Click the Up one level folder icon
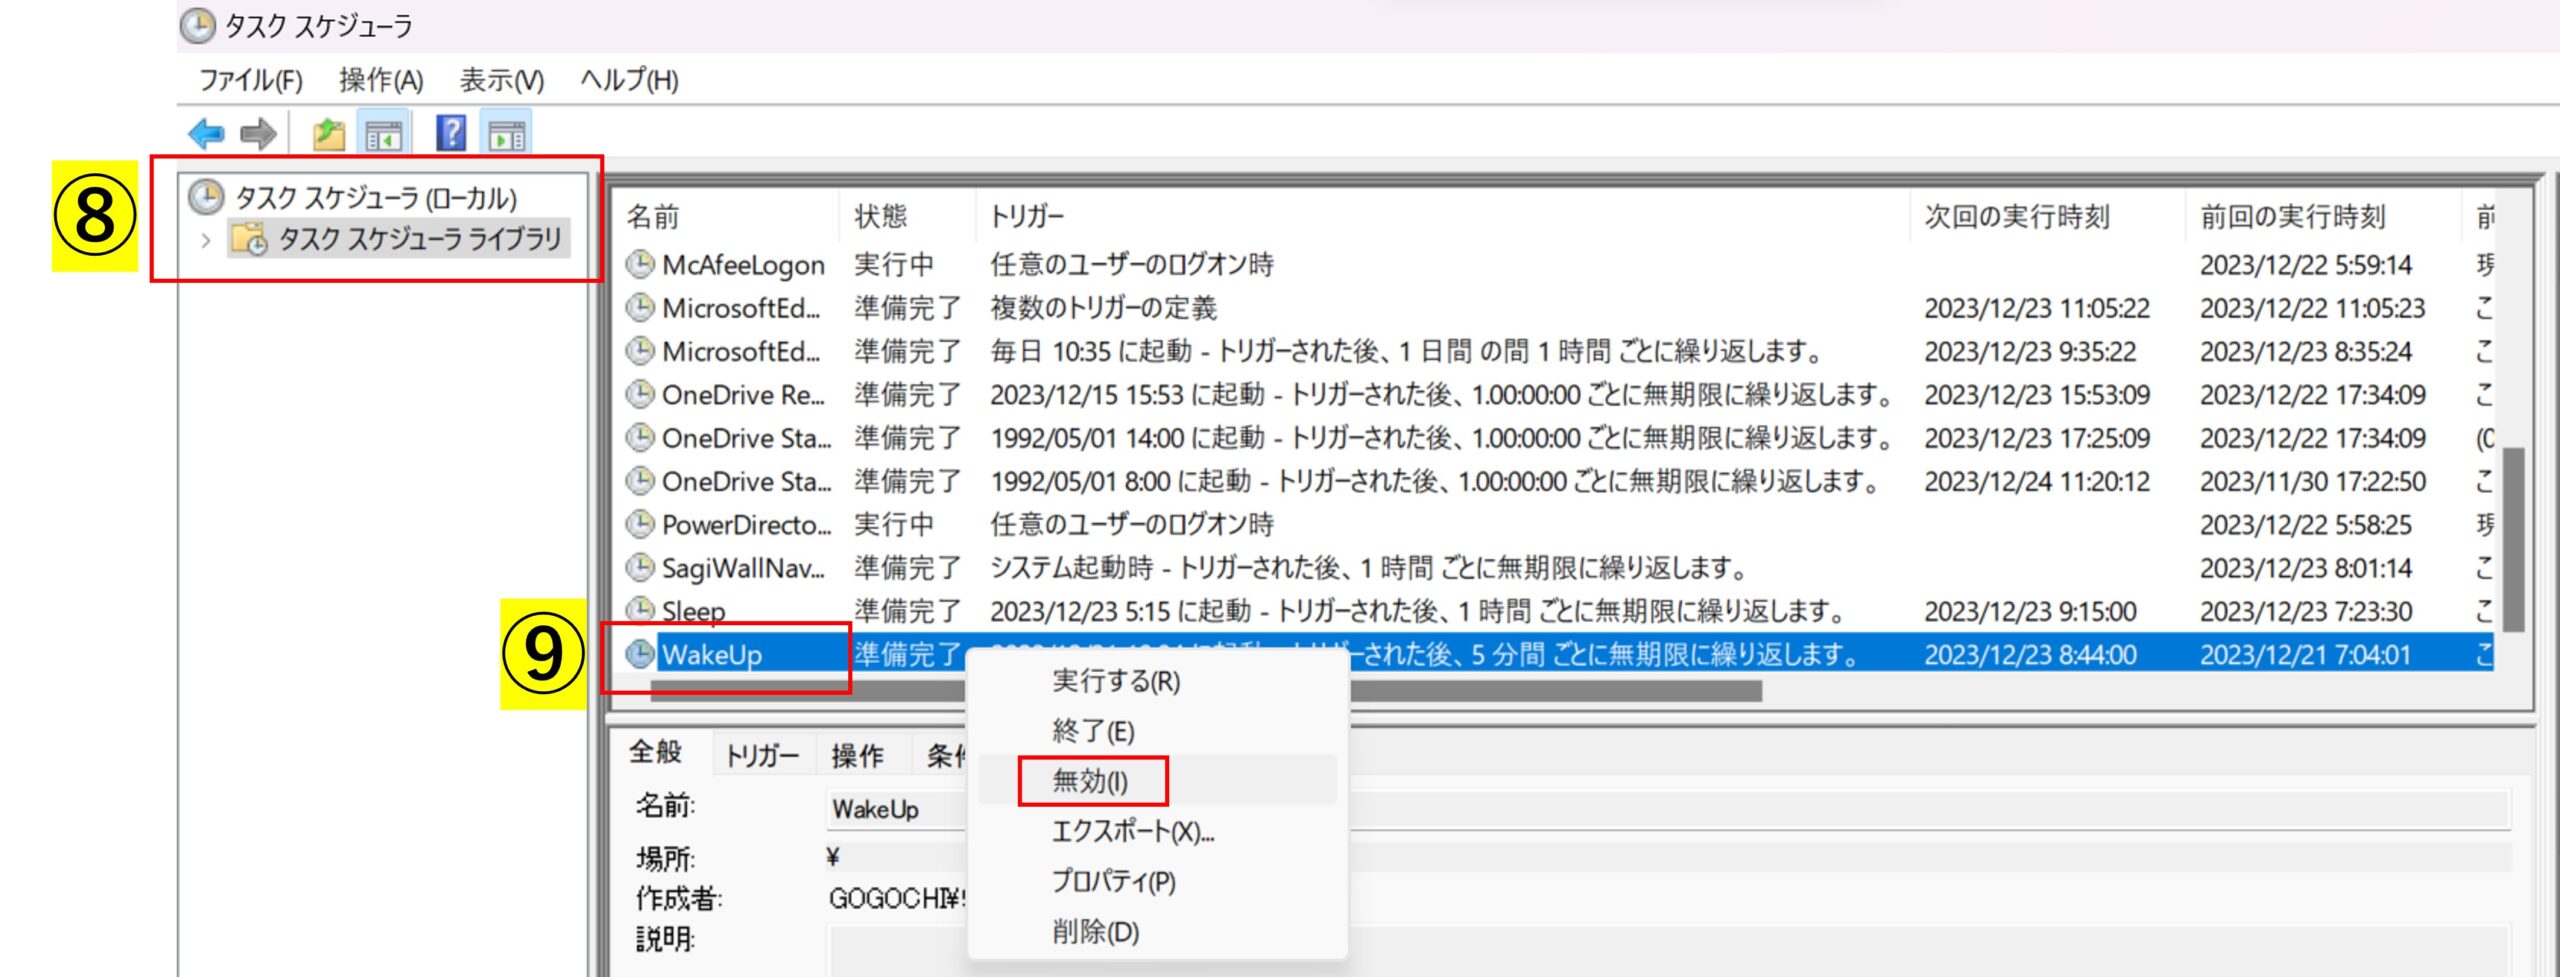Screen dimensions: 2560x977 coord(328,133)
